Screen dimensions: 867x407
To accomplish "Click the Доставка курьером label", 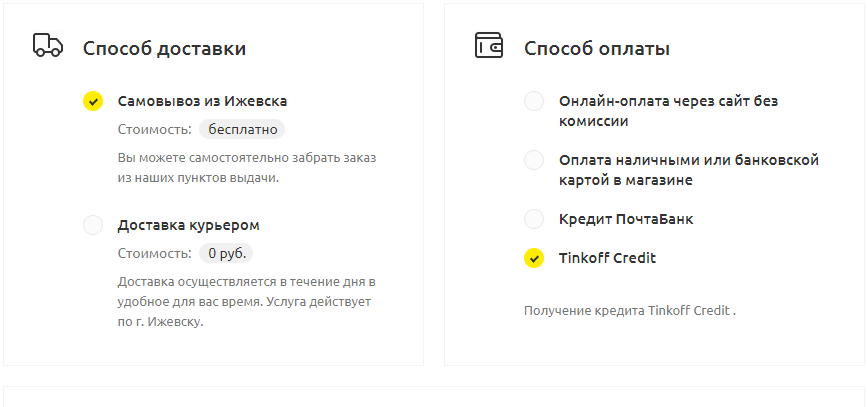I will point(189,225).
